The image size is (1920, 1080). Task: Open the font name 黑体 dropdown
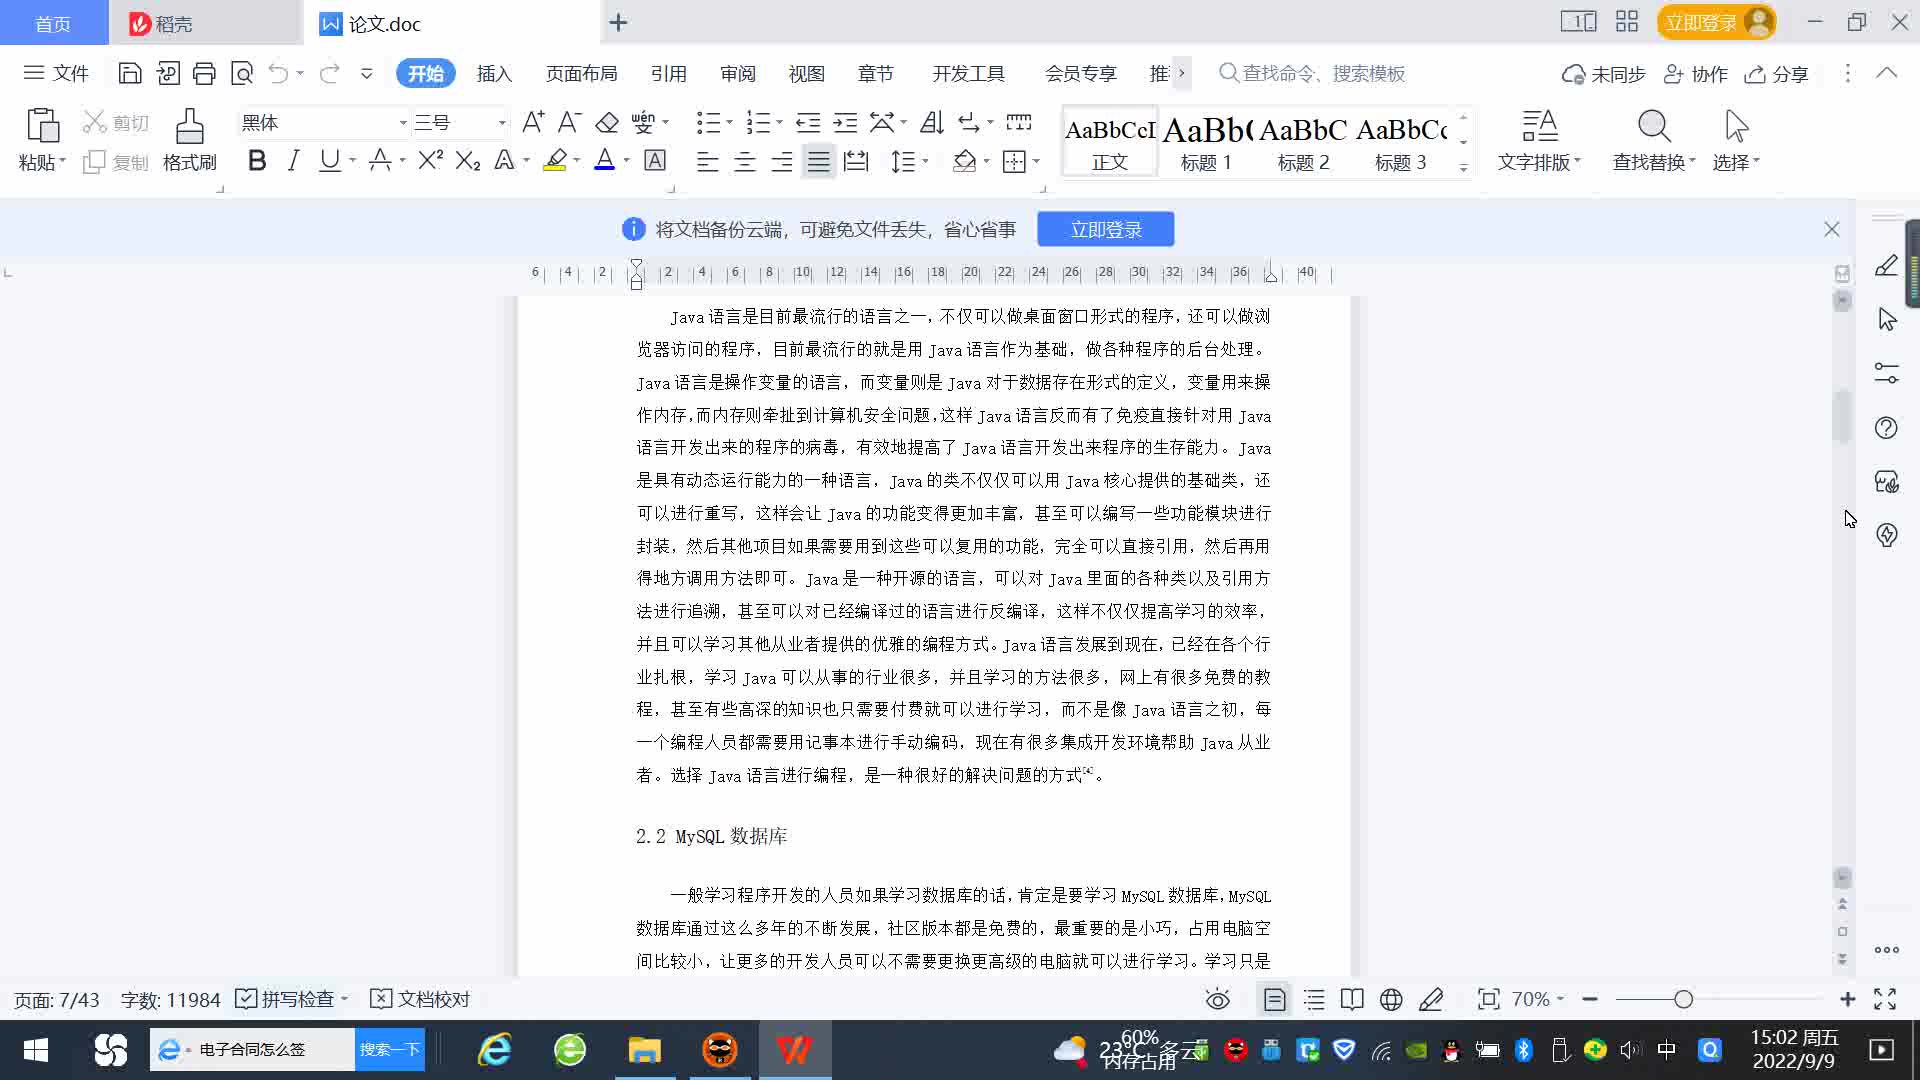pyautogui.click(x=403, y=123)
